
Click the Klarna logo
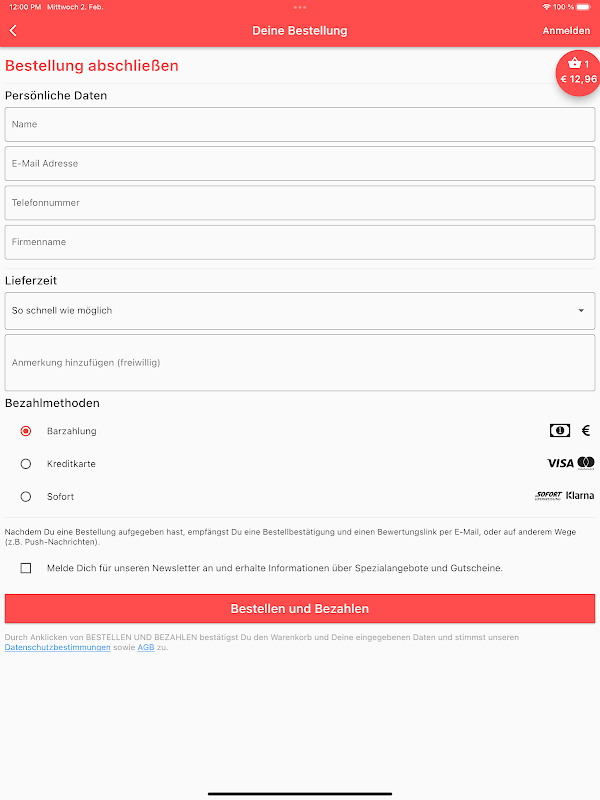(x=580, y=496)
